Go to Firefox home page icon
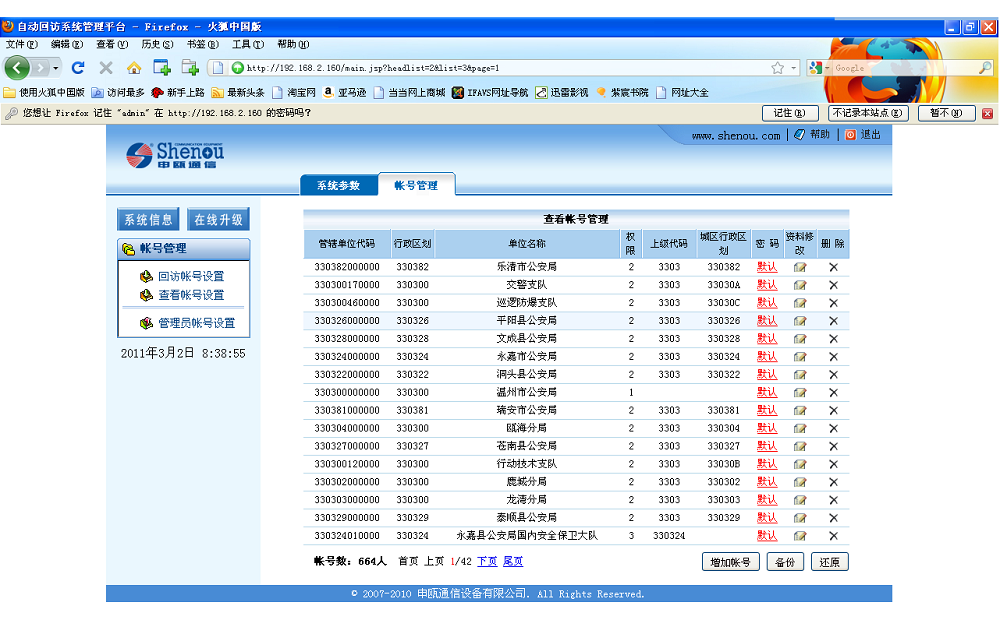Image resolution: width=1000 pixels, height=627 pixels. (x=134, y=68)
